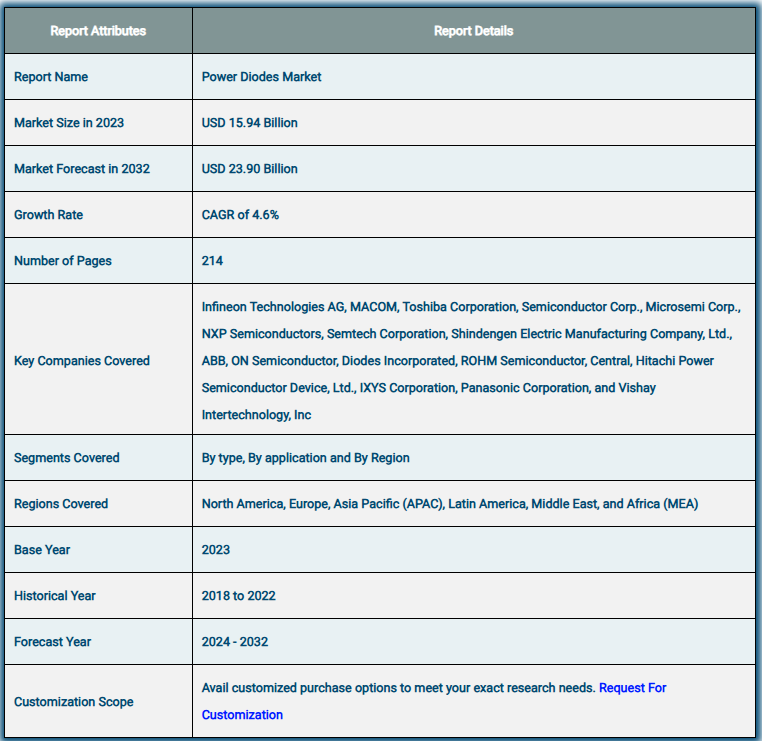762x741 pixels.
Task: Click the NXP Semiconductors company line
Action: (x=467, y=334)
